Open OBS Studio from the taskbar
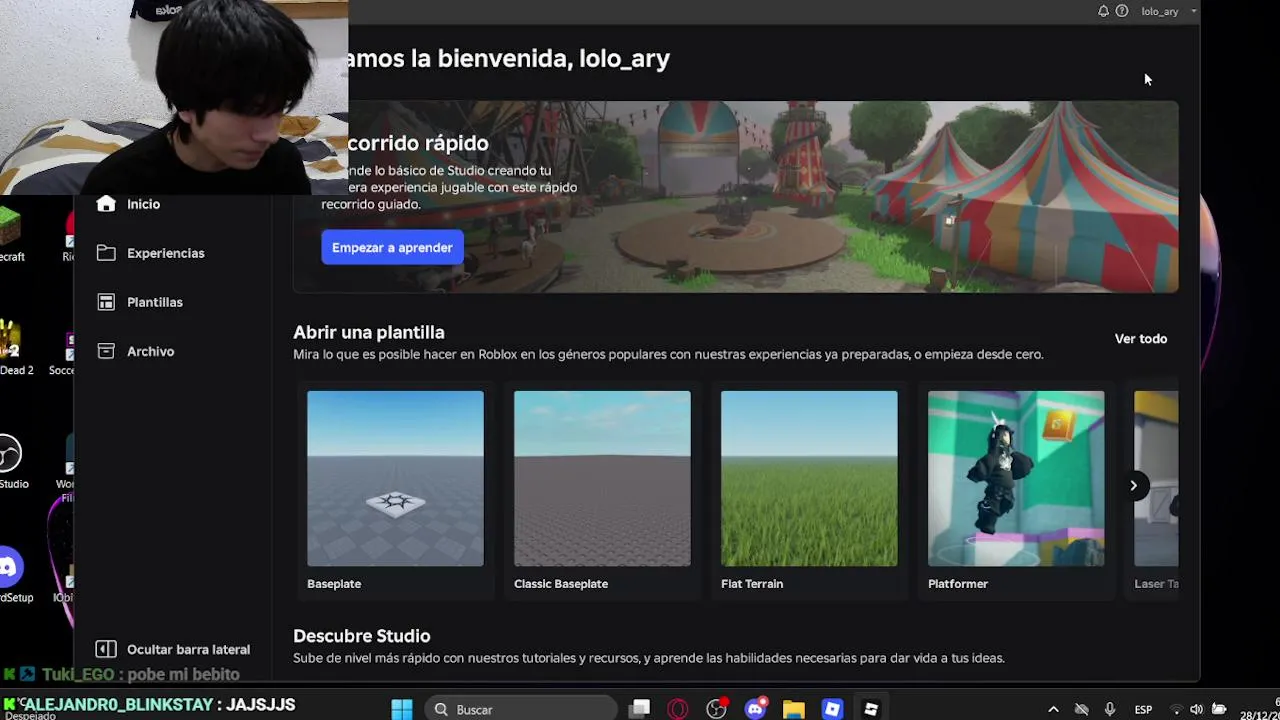This screenshot has width=1280, height=720. 717,709
